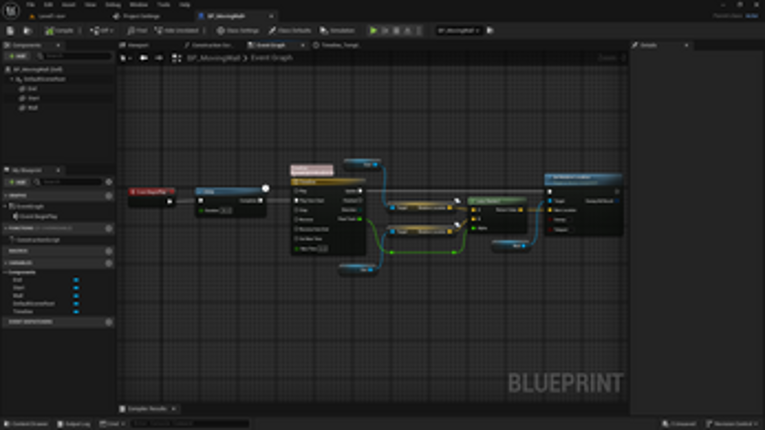This screenshot has height=430, width=765.
Task: Open the Help menu
Action: pos(184,4)
